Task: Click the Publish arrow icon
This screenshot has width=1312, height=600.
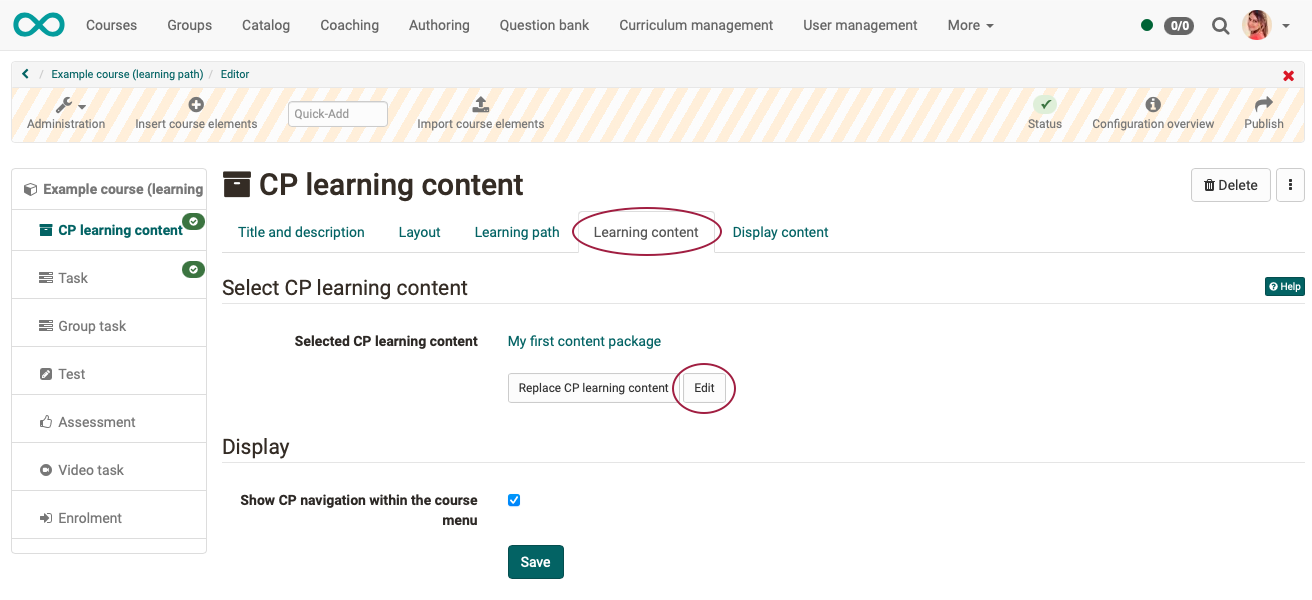Action: [x=1263, y=104]
